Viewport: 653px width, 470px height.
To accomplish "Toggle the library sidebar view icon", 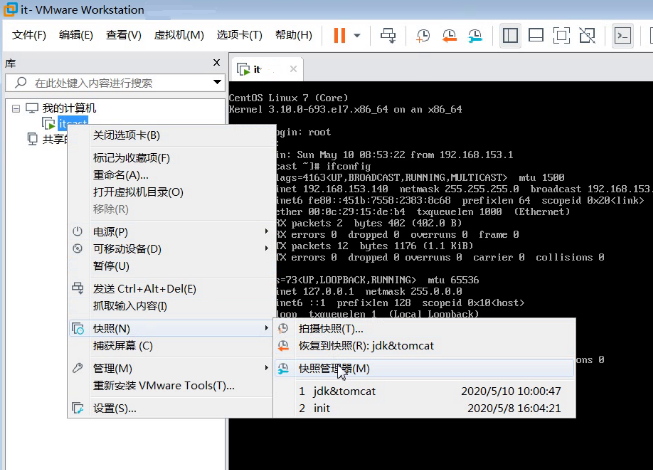I will (510, 35).
